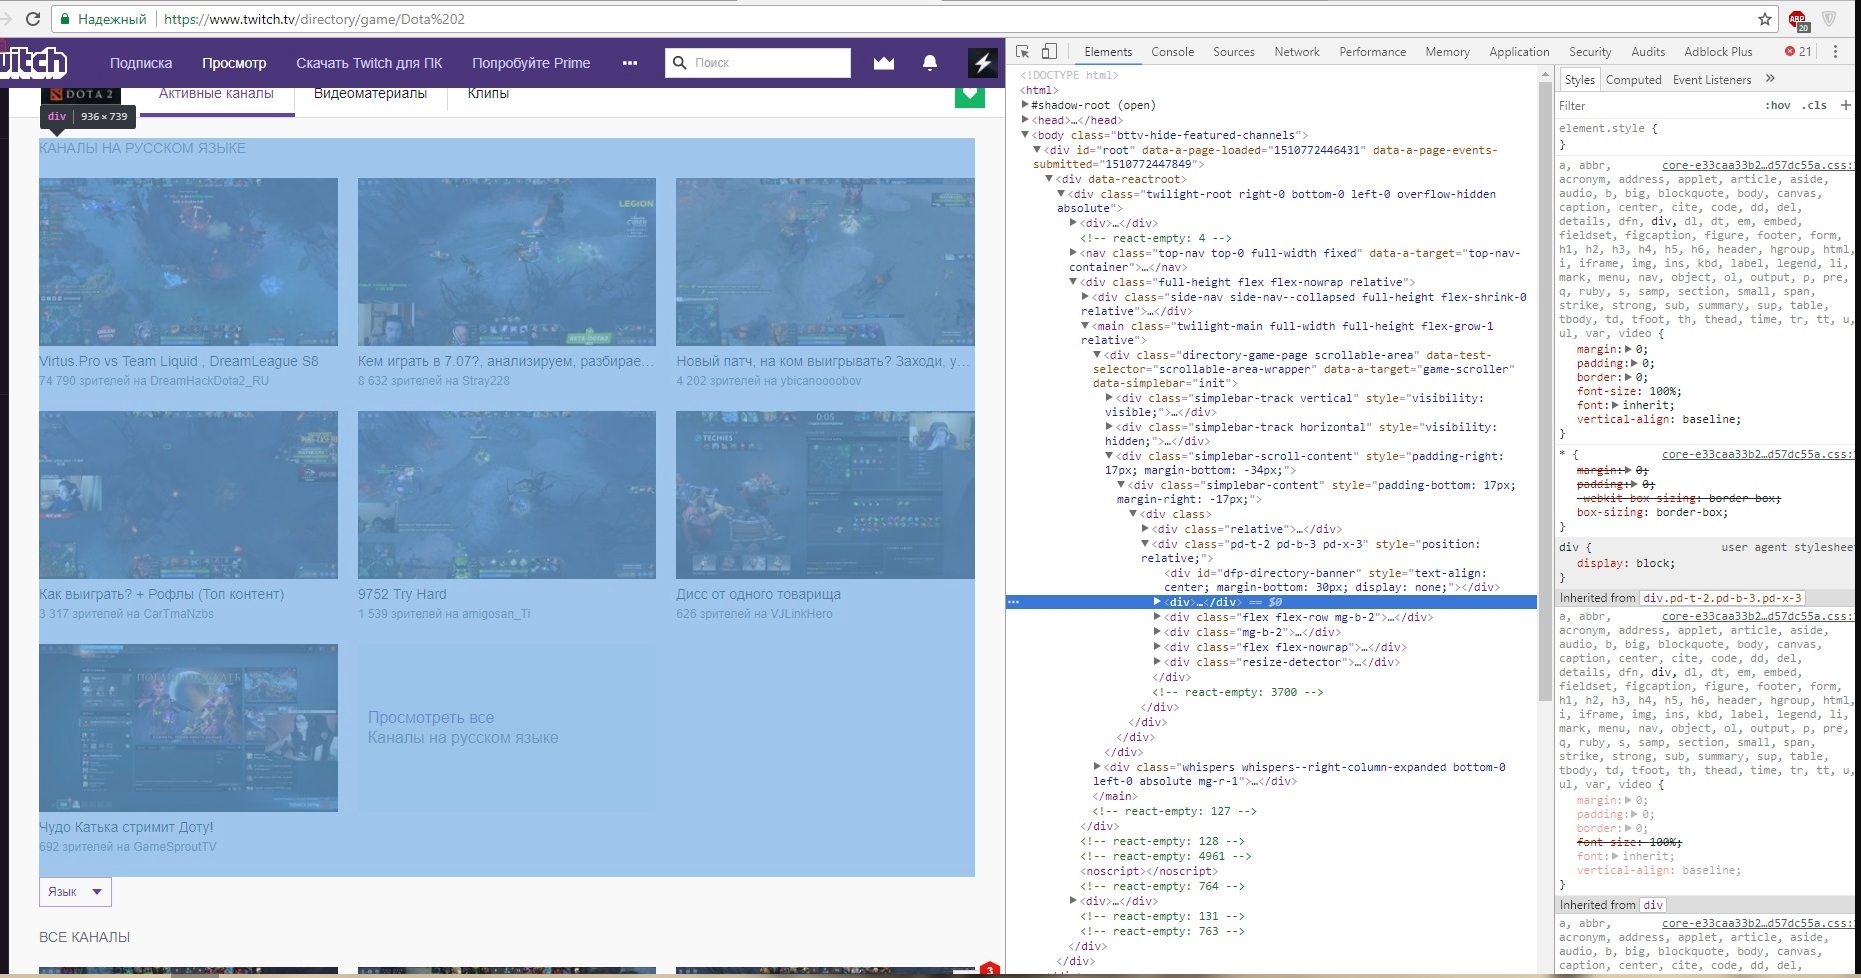Click the Twitch logo
This screenshot has height=978, width=1861.
click(33, 63)
